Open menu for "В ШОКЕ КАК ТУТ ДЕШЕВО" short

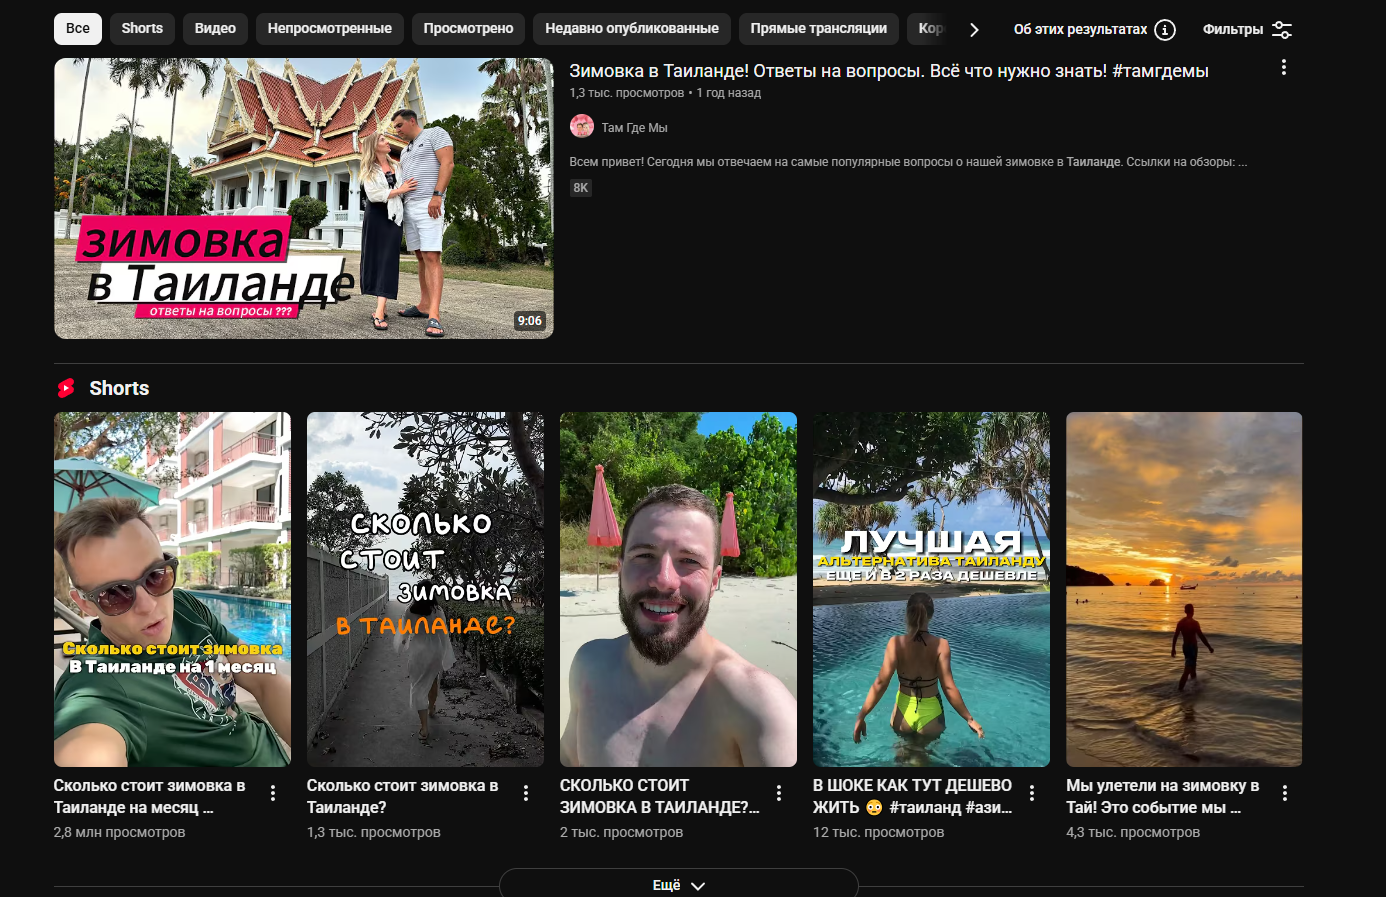coord(1032,793)
